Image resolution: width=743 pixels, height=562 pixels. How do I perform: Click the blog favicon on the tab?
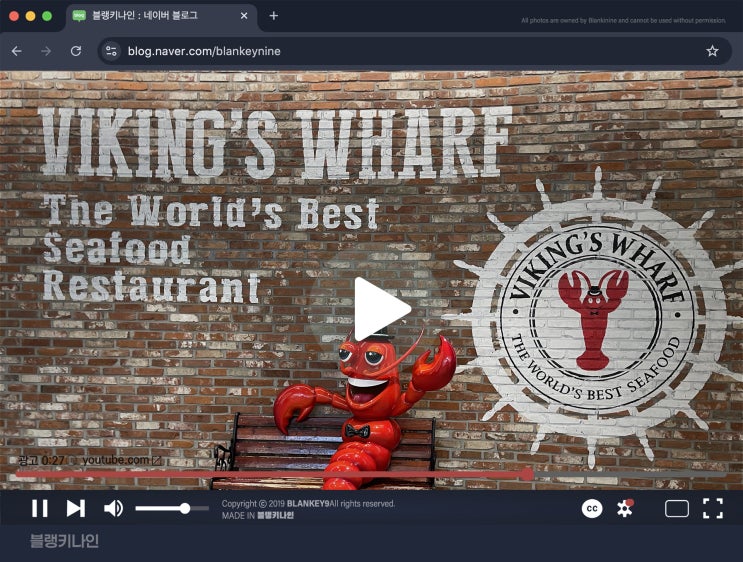79,16
